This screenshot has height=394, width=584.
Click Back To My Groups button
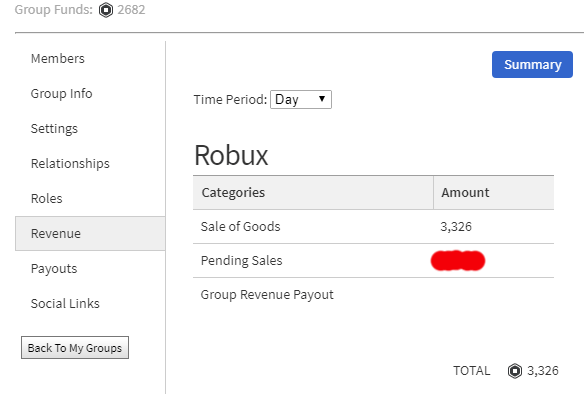(x=75, y=348)
